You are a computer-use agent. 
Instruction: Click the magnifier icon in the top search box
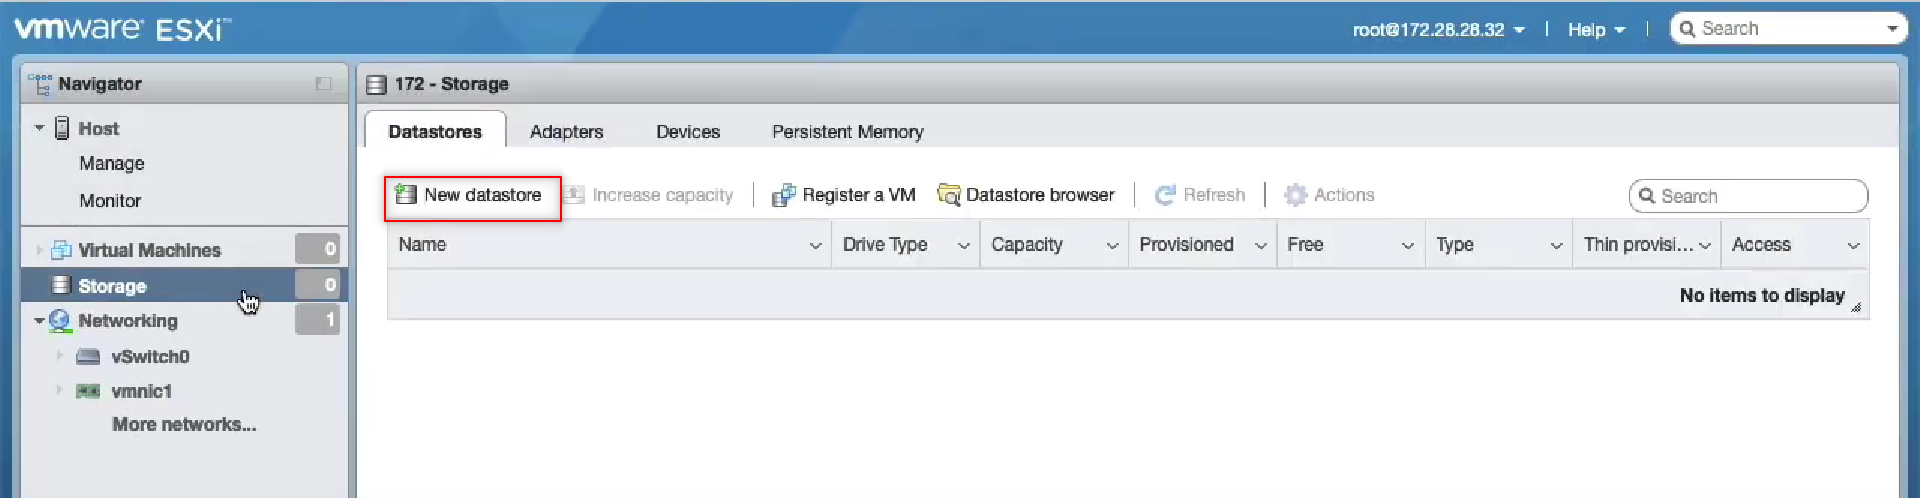coord(1687,28)
